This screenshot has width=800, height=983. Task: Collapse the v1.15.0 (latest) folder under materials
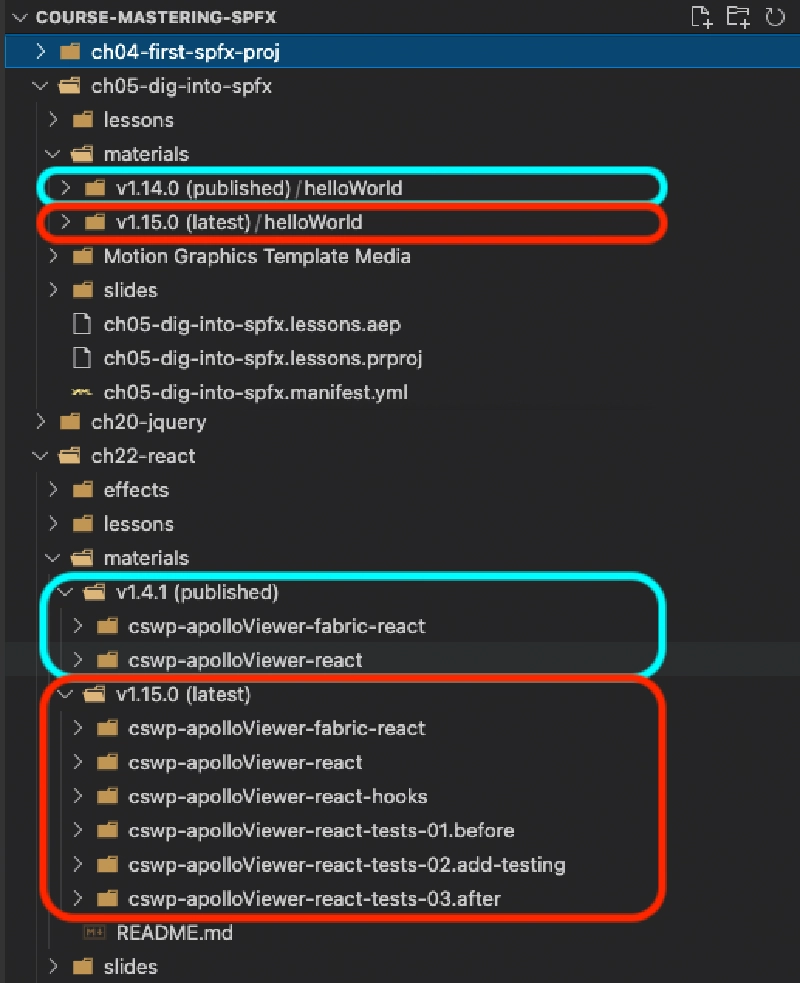[x=65, y=693]
